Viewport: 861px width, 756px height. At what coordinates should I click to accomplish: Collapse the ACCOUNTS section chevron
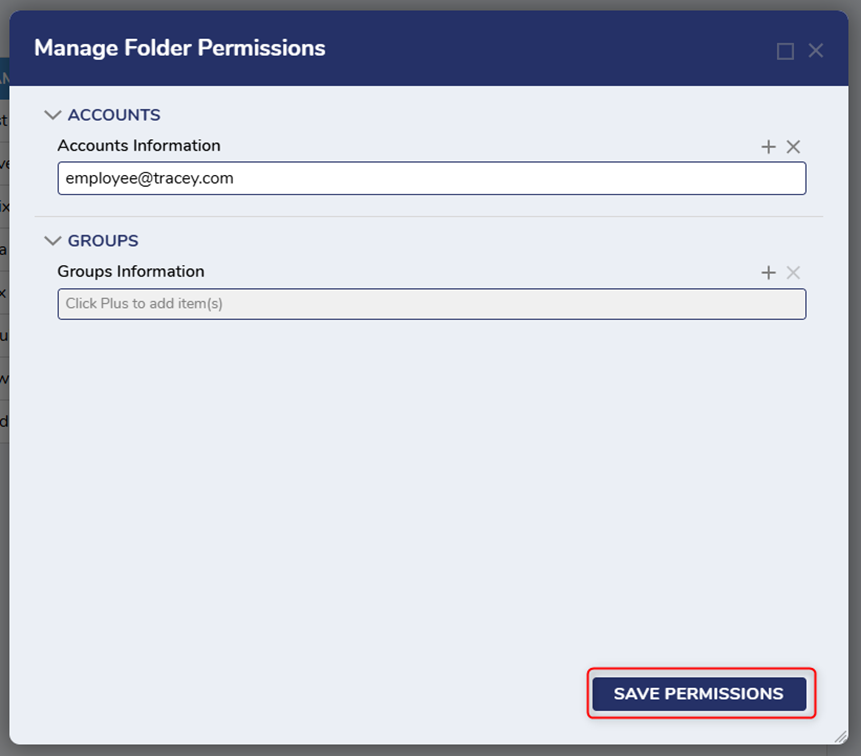pos(53,116)
